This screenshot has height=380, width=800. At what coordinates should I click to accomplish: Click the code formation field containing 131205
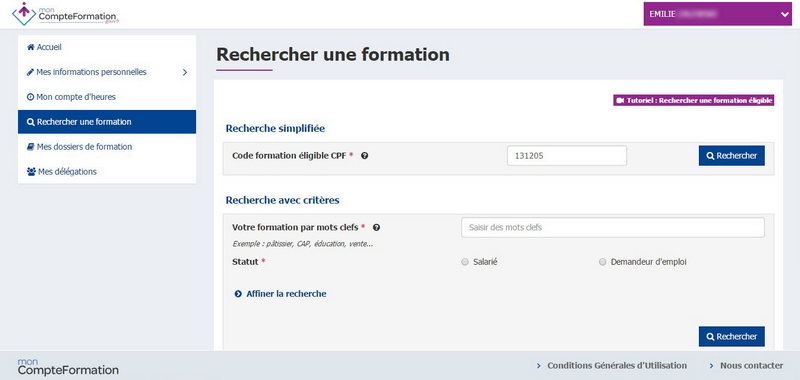coord(567,156)
